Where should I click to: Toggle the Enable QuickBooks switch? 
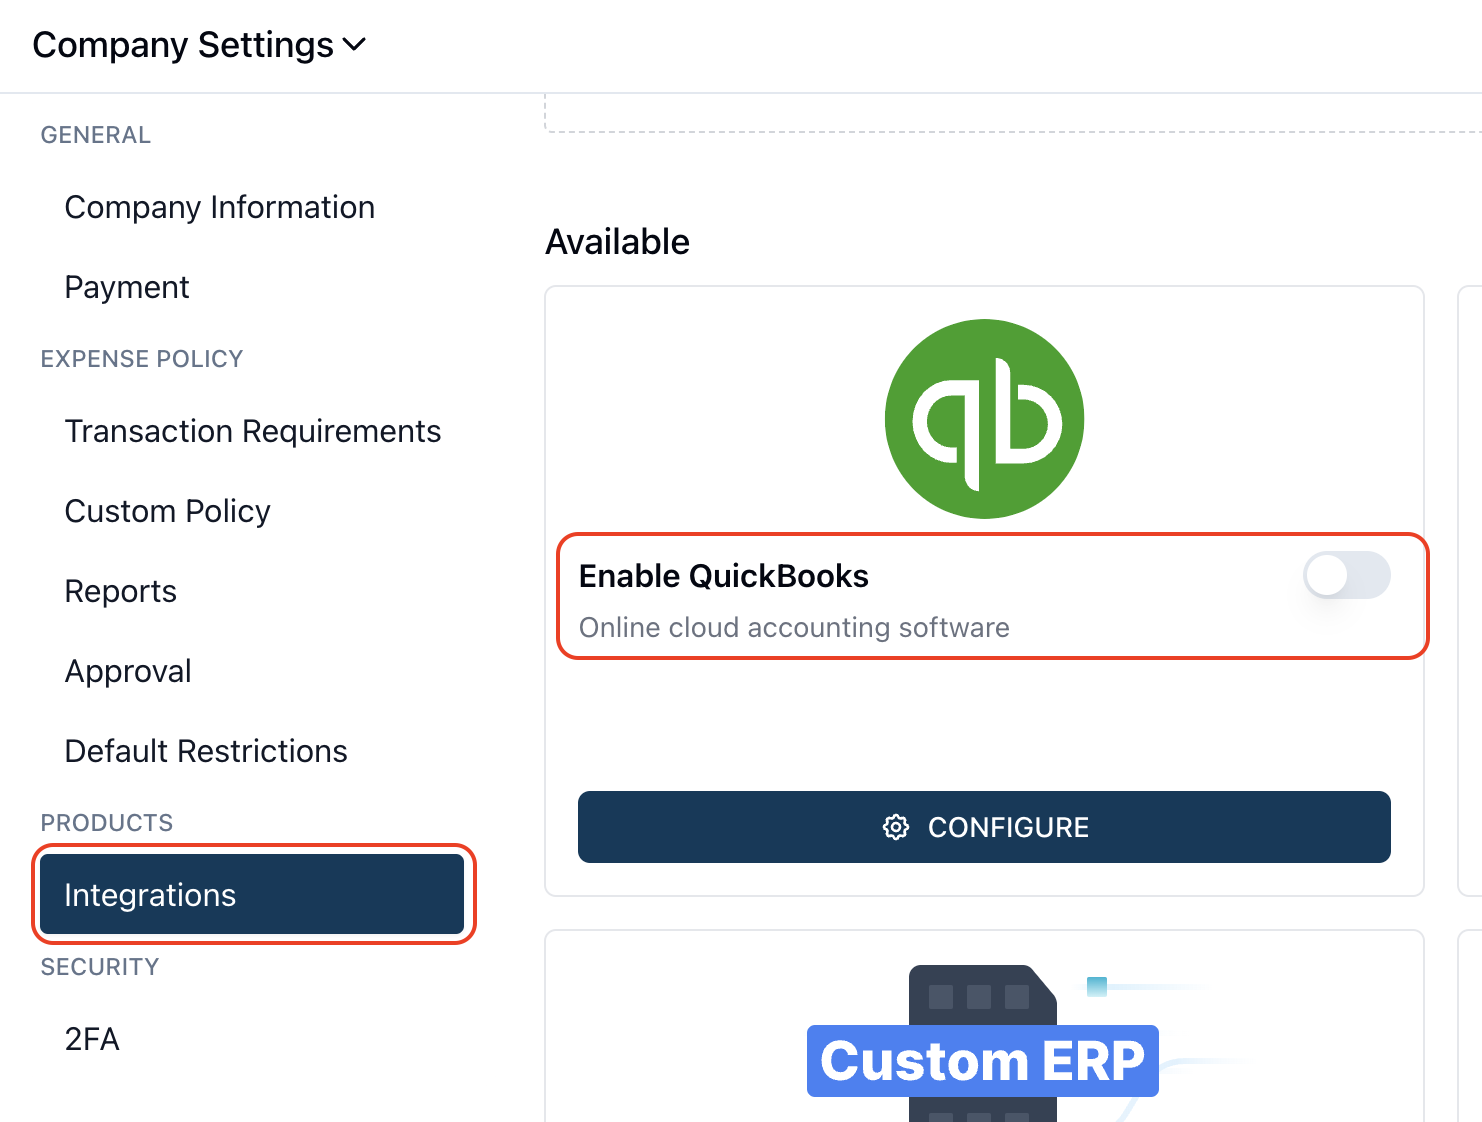pyautogui.click(x=1346, y=576)
